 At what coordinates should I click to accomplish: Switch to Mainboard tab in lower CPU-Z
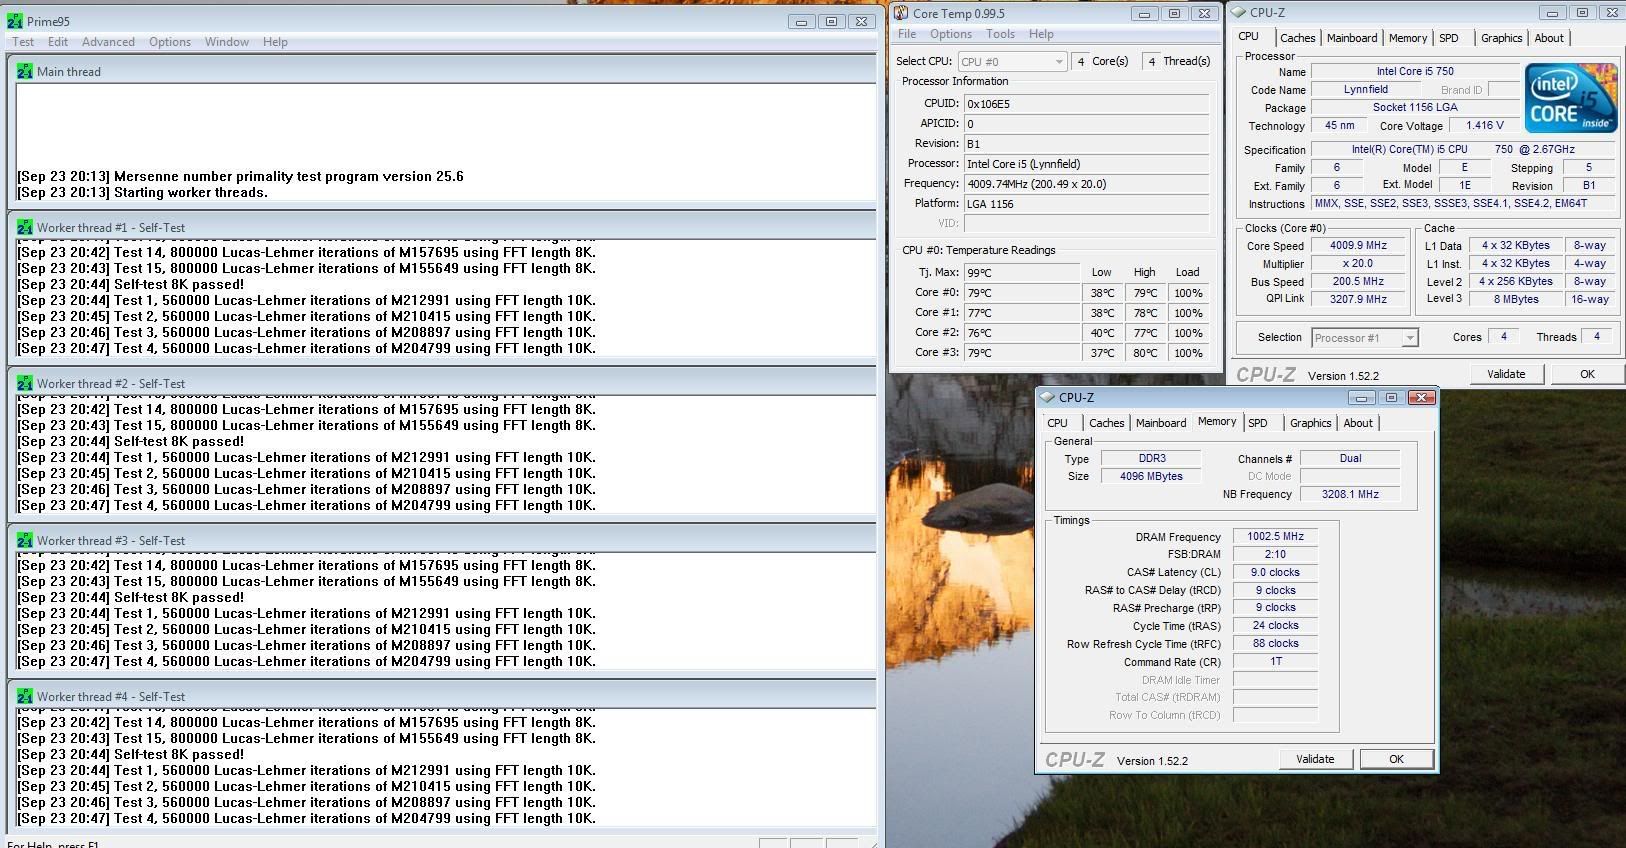point(1161,423)
